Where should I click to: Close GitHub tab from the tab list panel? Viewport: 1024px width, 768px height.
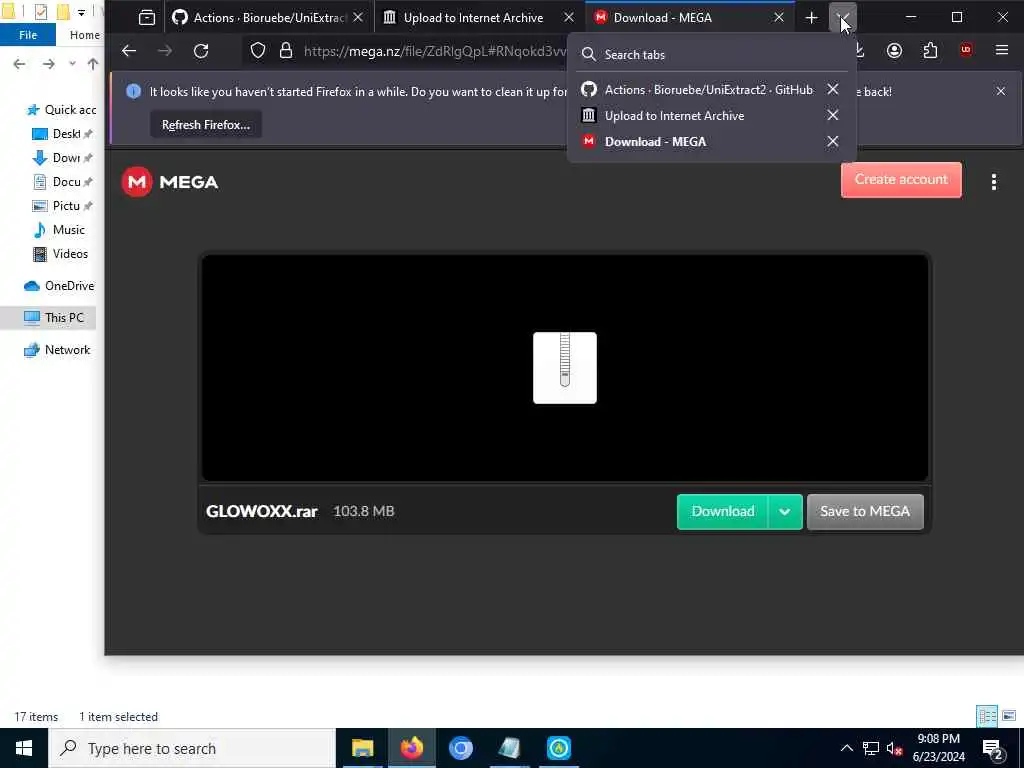833,89
